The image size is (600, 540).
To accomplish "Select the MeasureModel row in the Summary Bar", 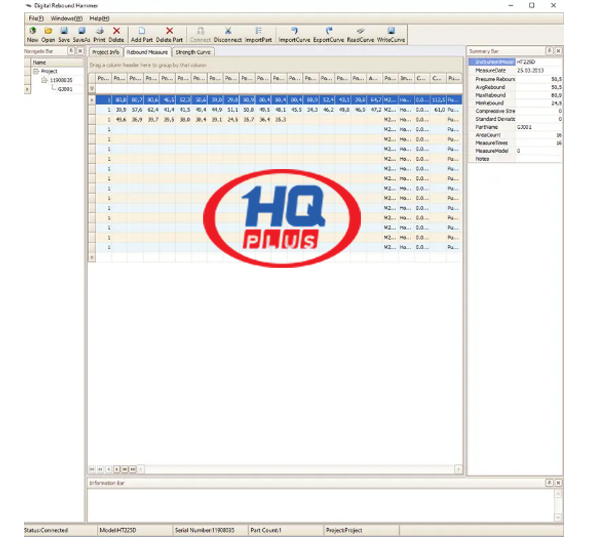I will click(x=515, y=151).
